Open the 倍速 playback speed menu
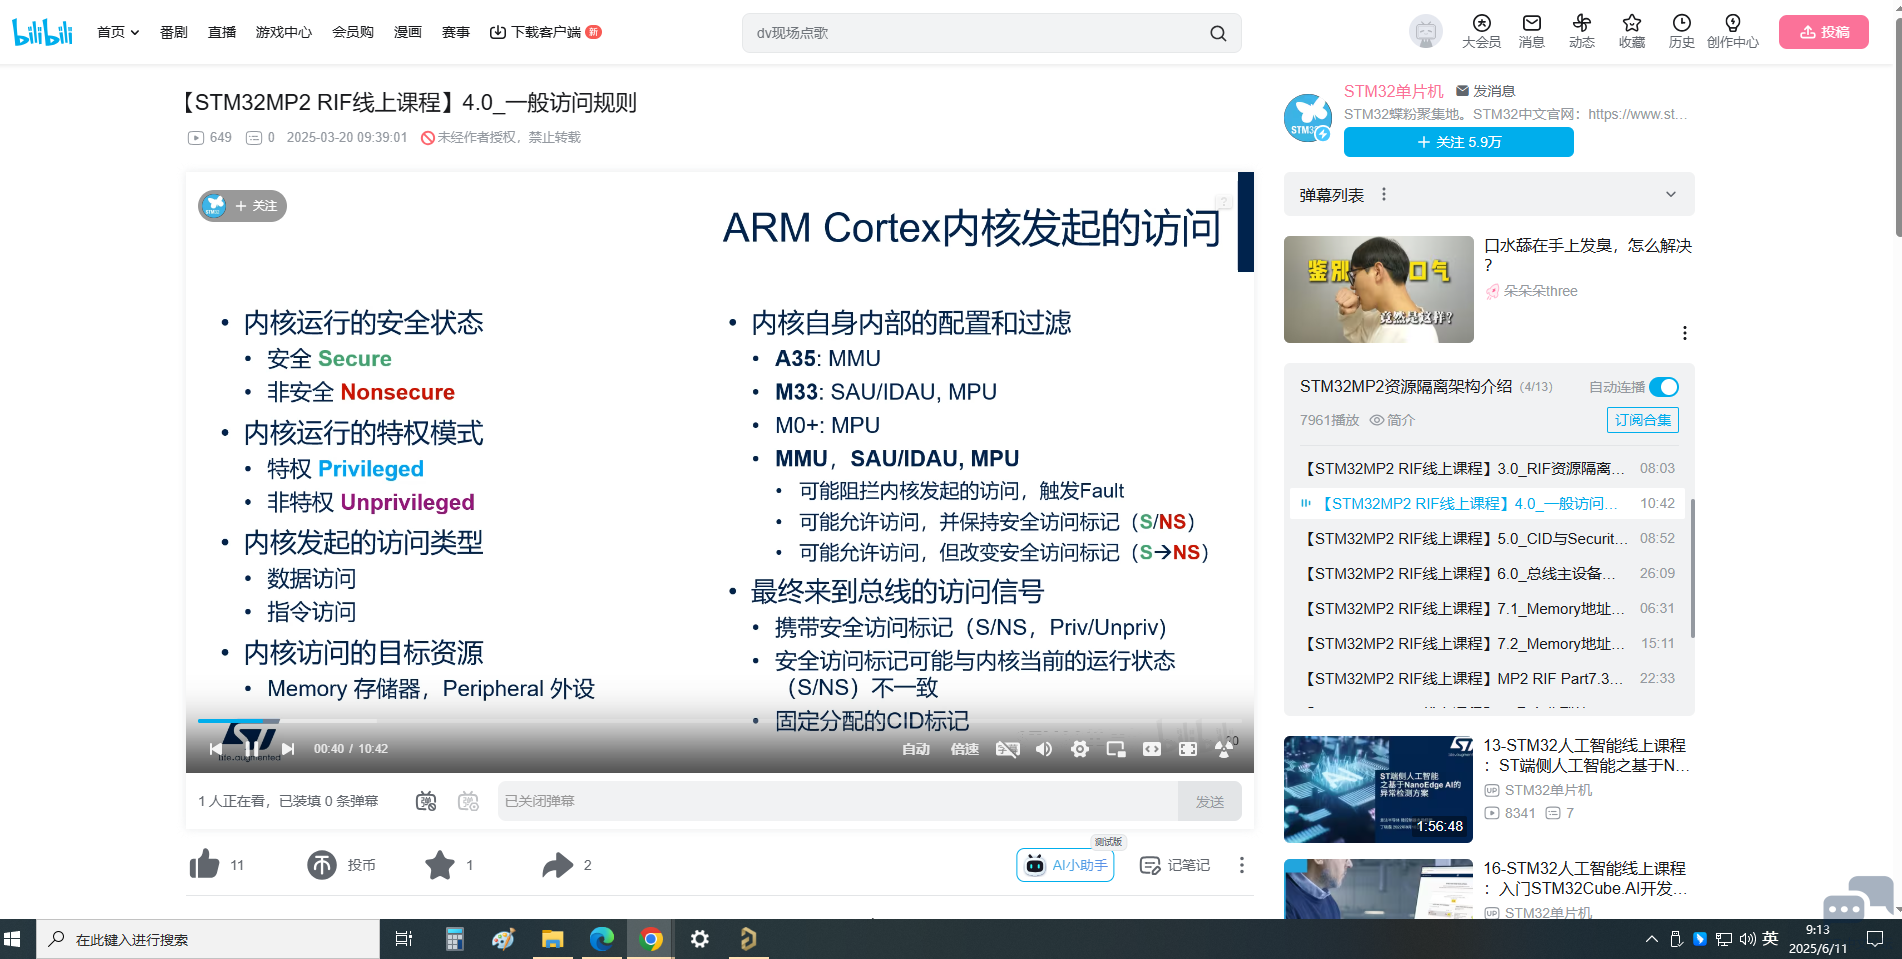 [x=964, y=749]
